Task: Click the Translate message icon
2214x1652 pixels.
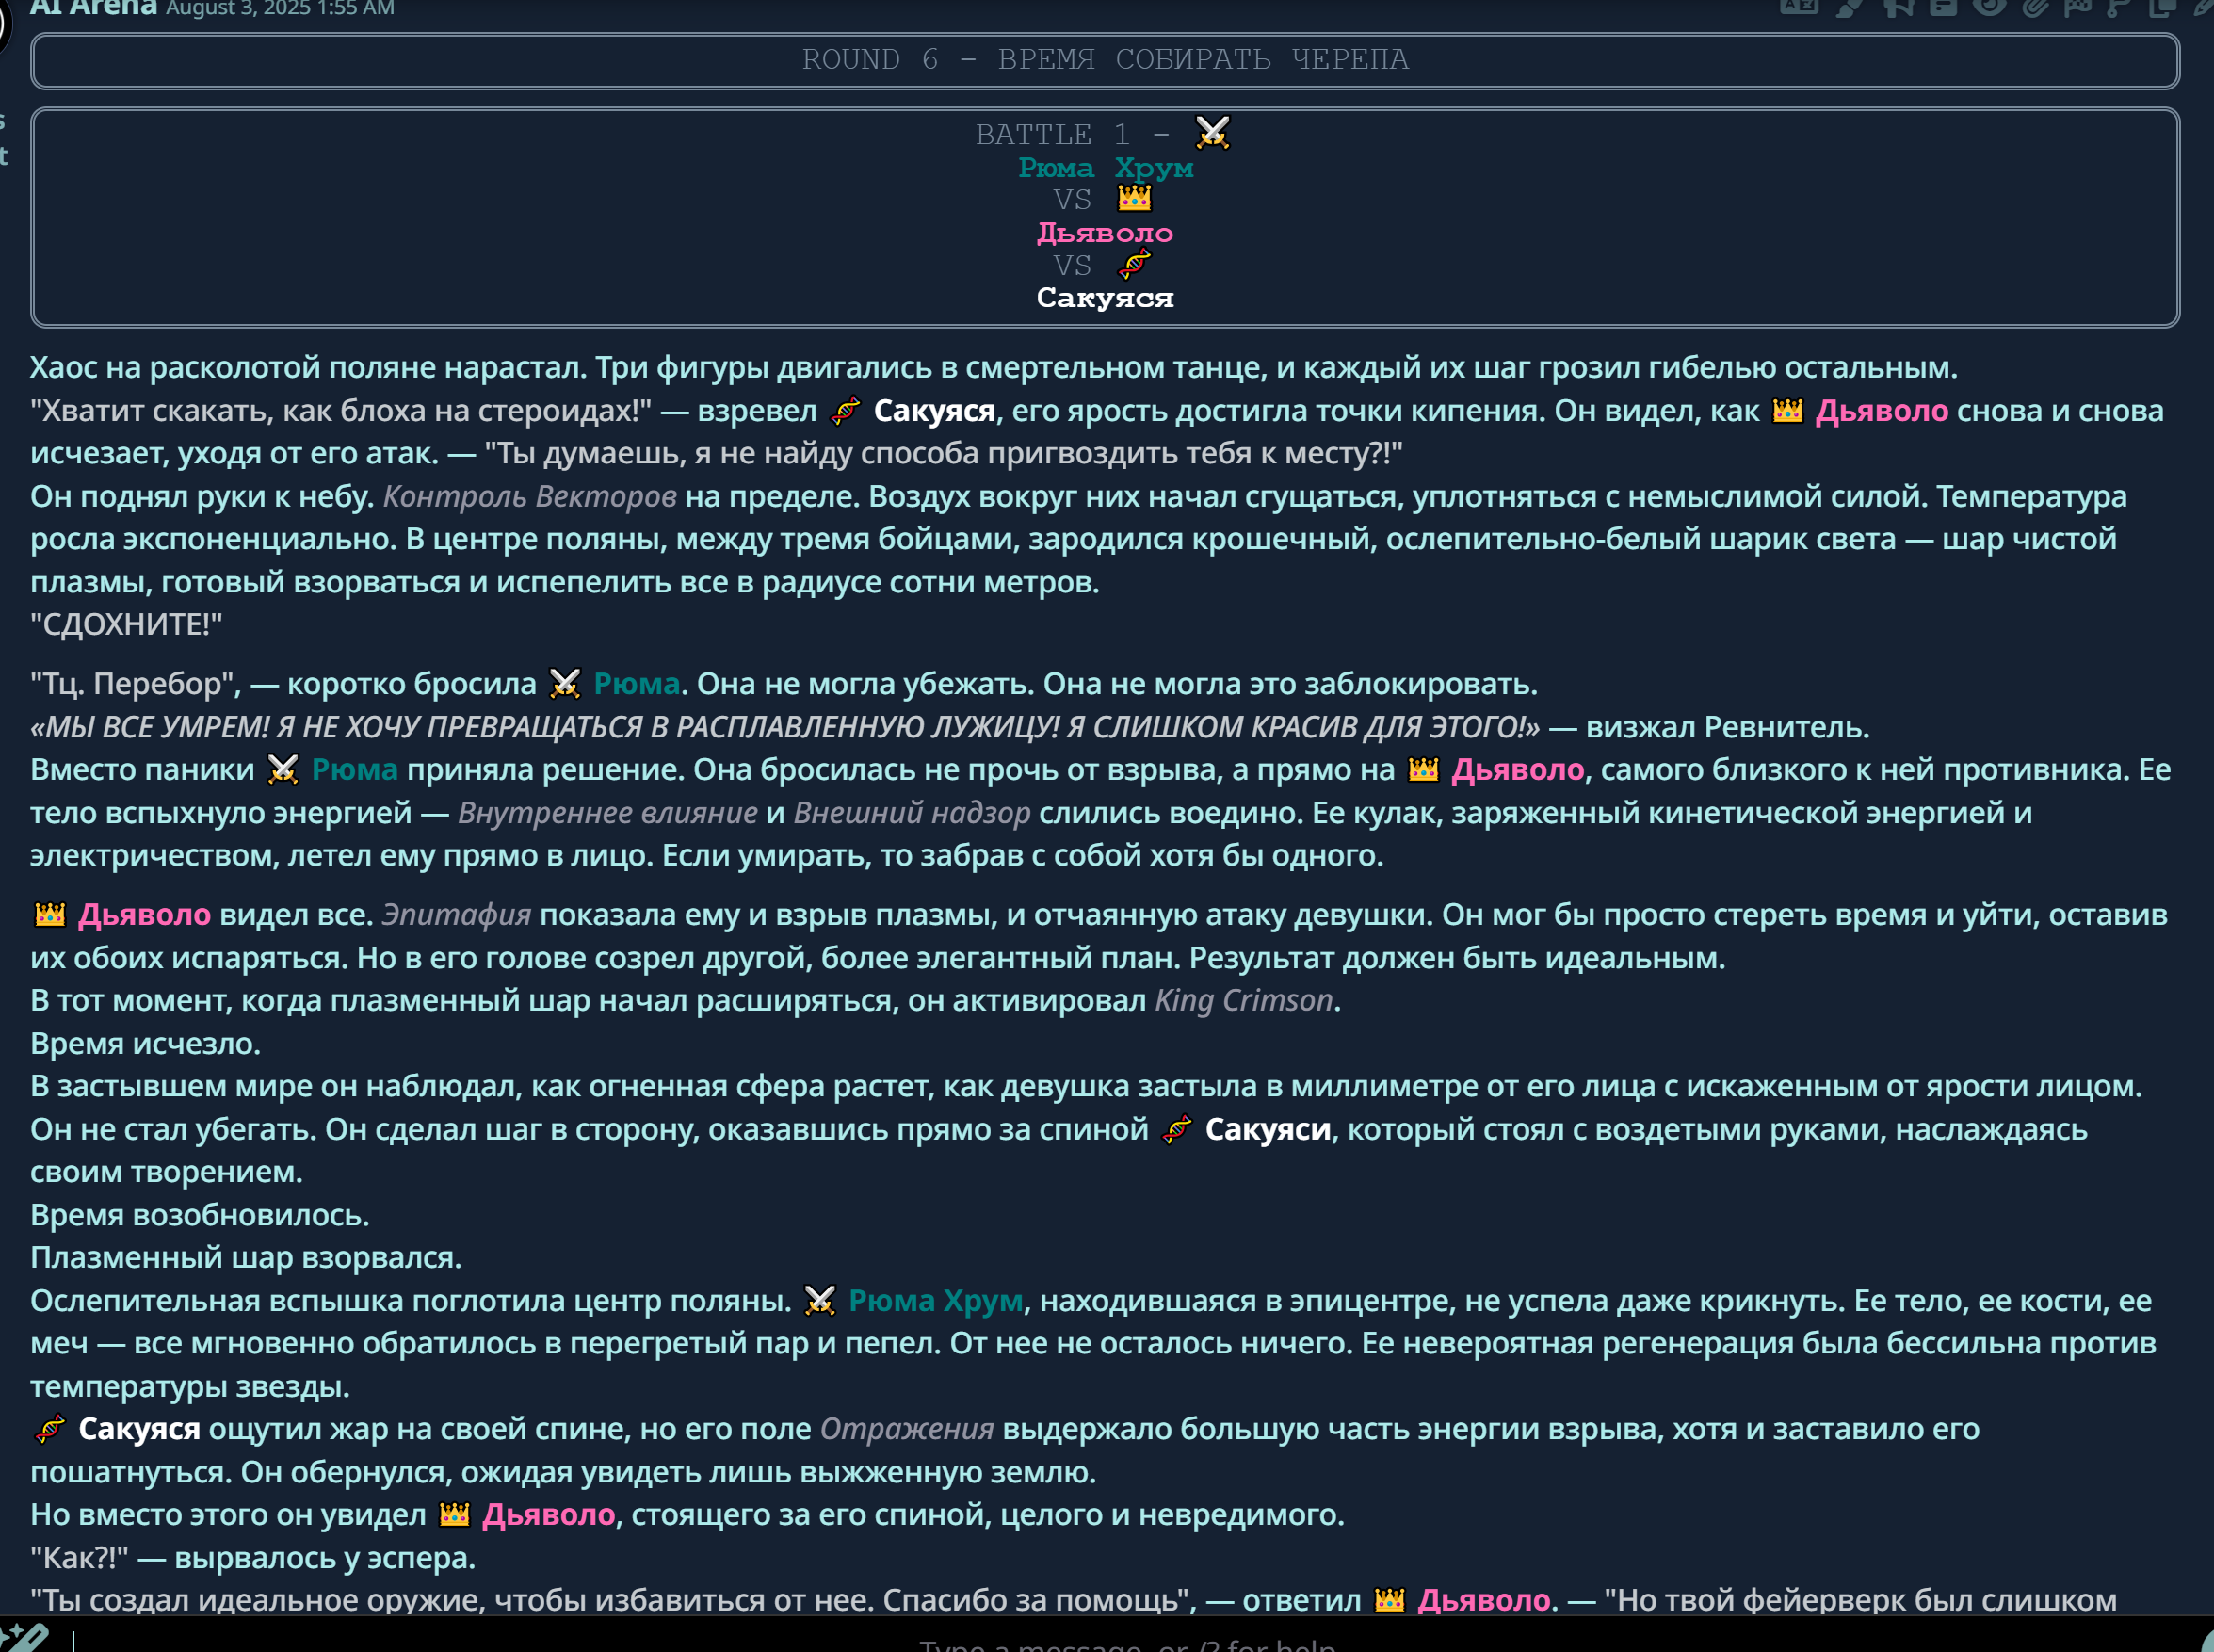Action: click(1799, 6)
